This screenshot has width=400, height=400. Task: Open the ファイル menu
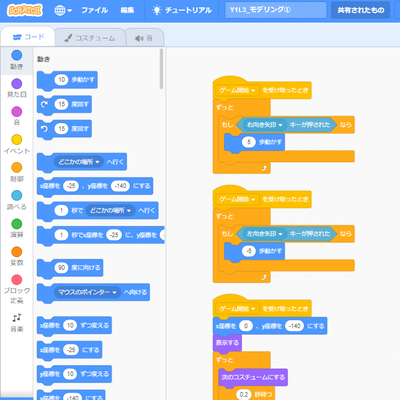point(94,10)
